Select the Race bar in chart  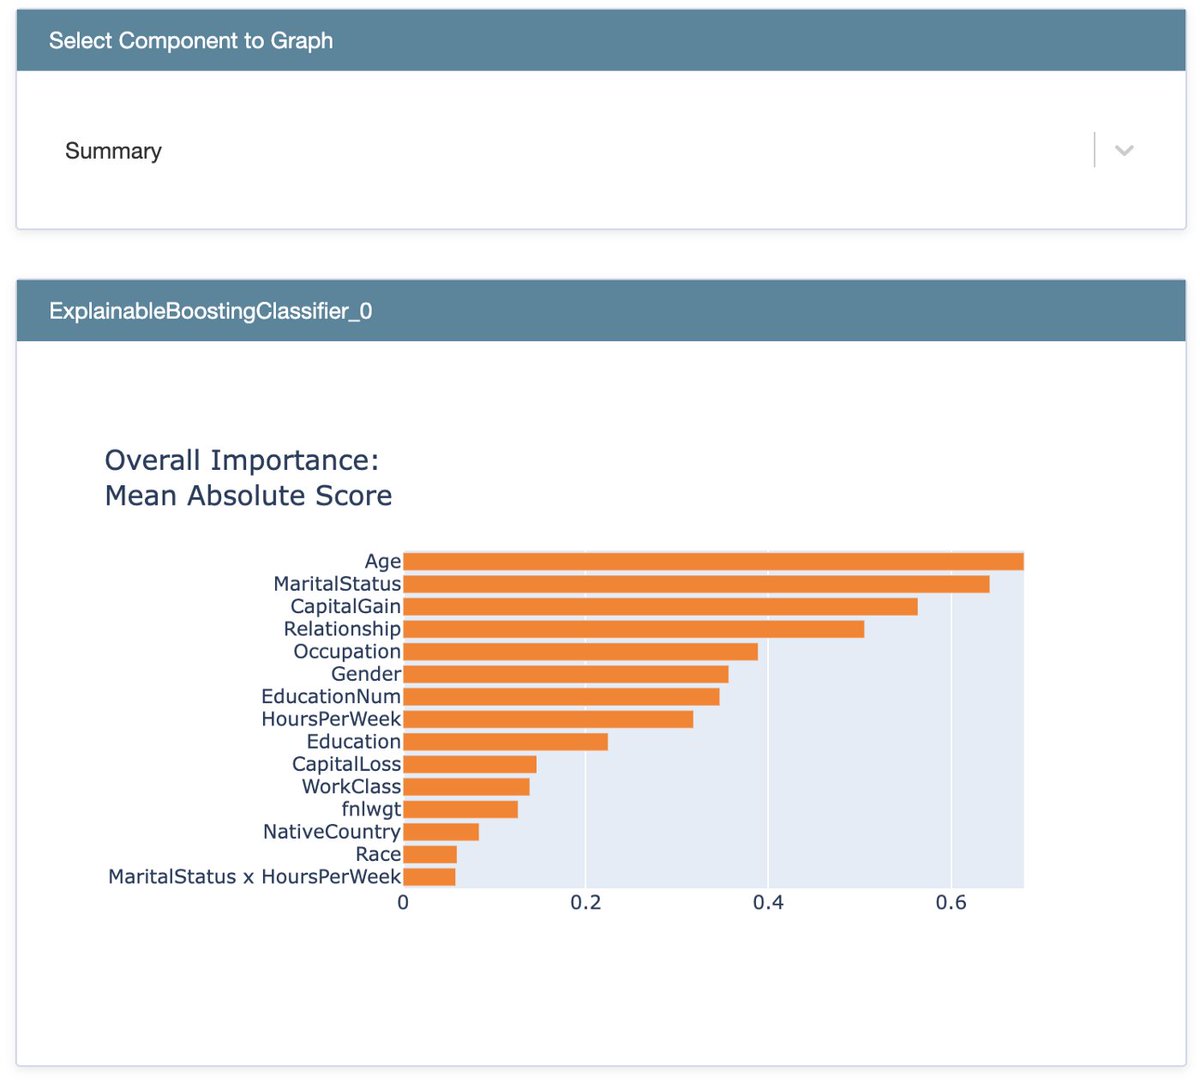[430, 854]
